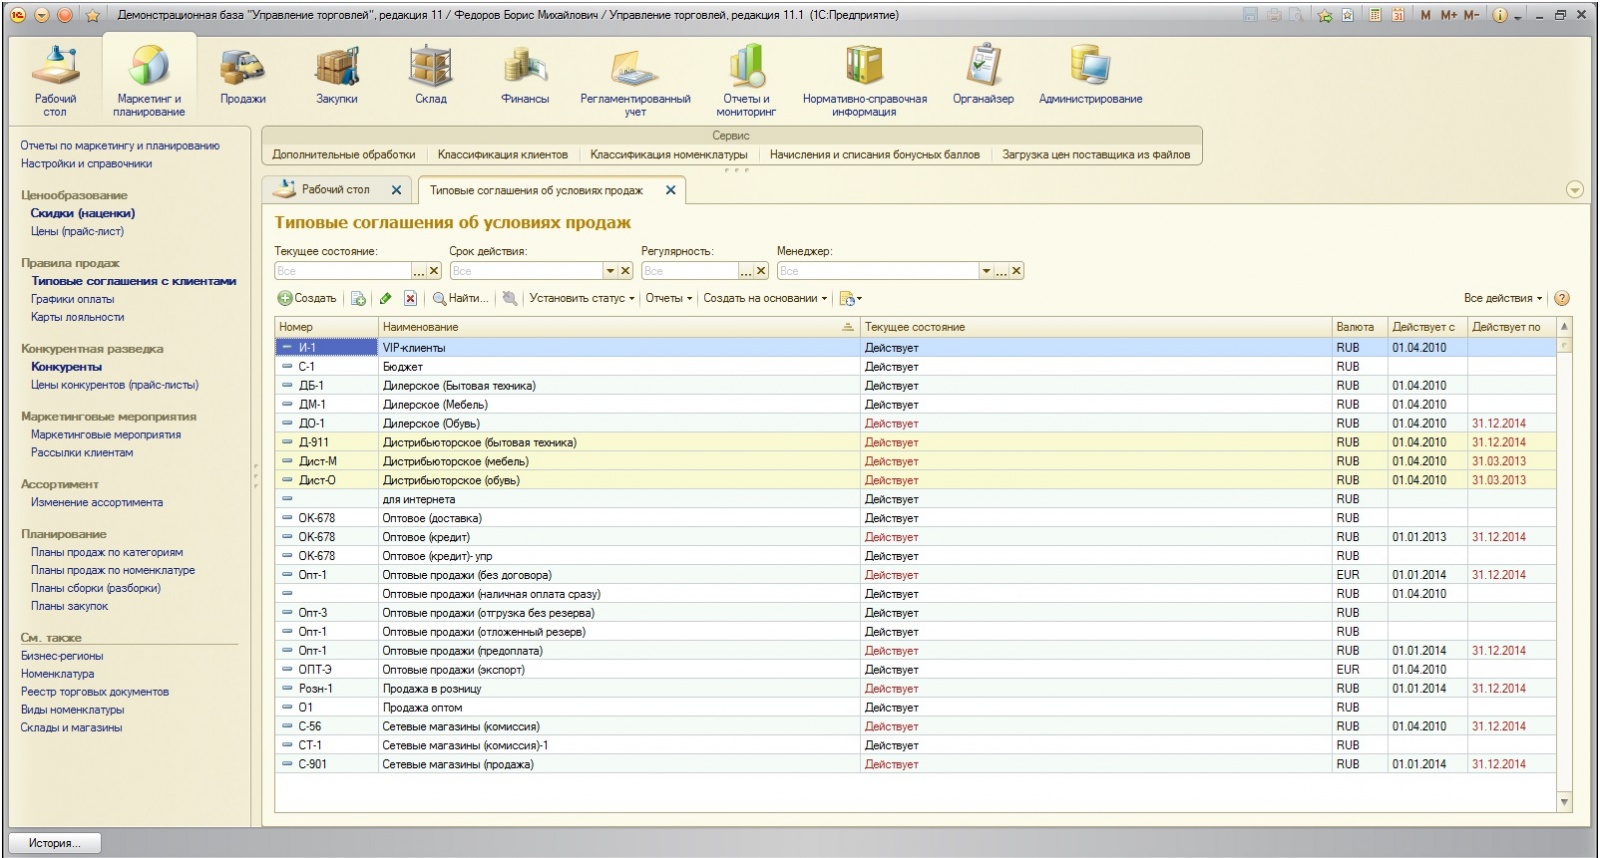Open the calendar icon in title bar
The width and height of the screenshot is (1600, 858).
point(1398,15)
